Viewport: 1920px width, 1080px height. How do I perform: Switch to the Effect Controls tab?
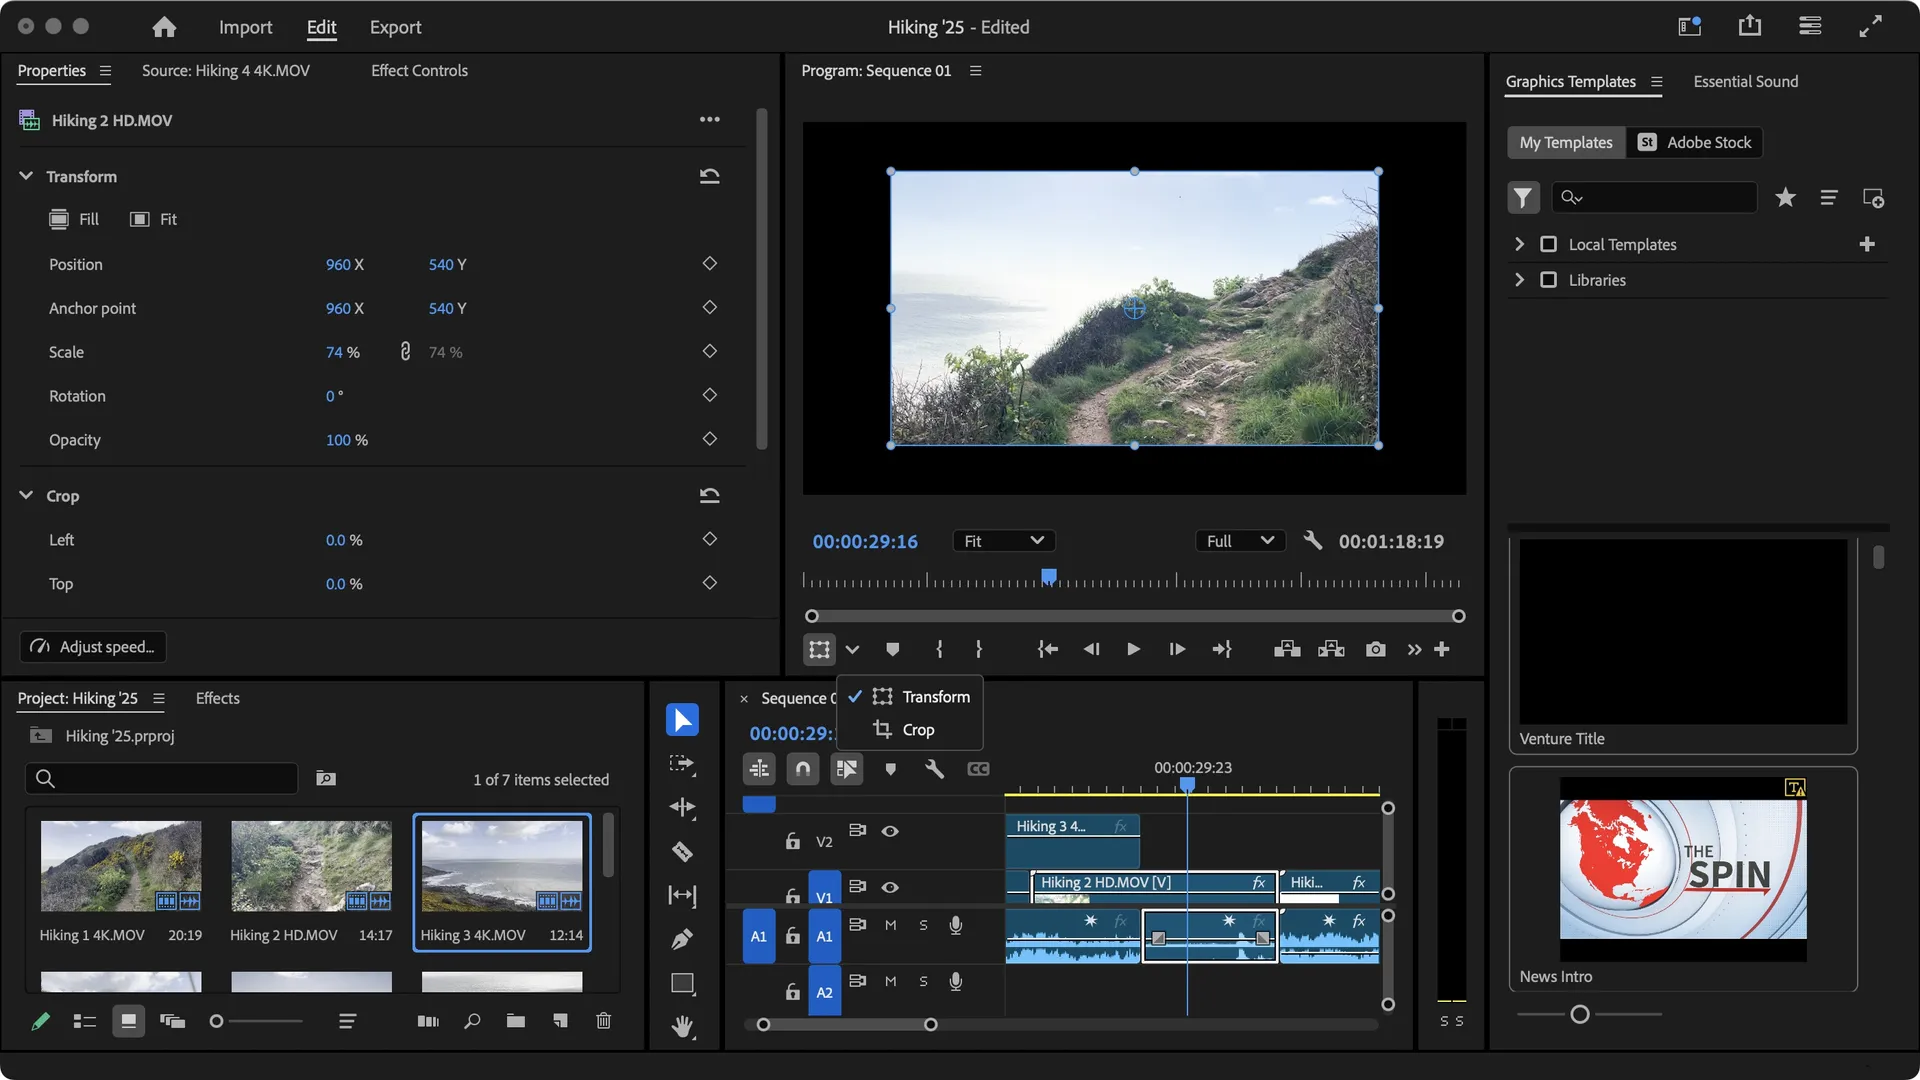419,70
